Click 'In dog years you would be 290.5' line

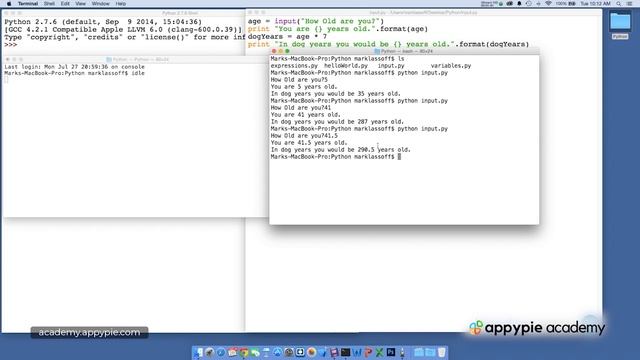340,150
